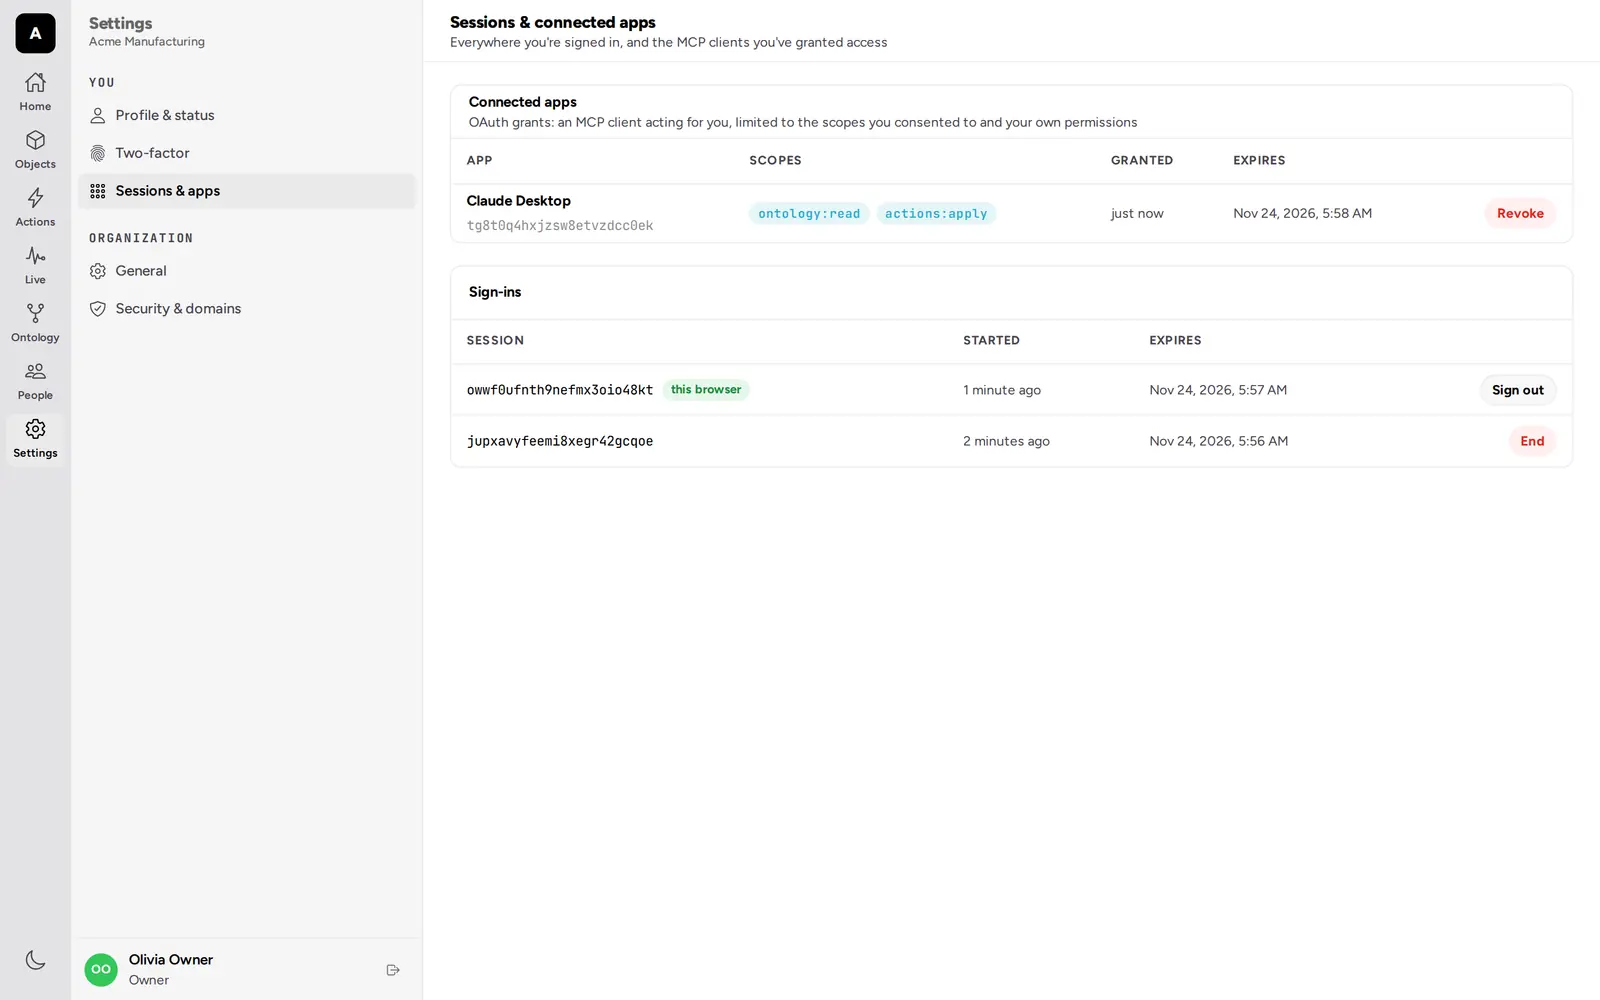
Task: Select Sessions & apps menu item
Action: pyautogui.click(x=247, y=191)
